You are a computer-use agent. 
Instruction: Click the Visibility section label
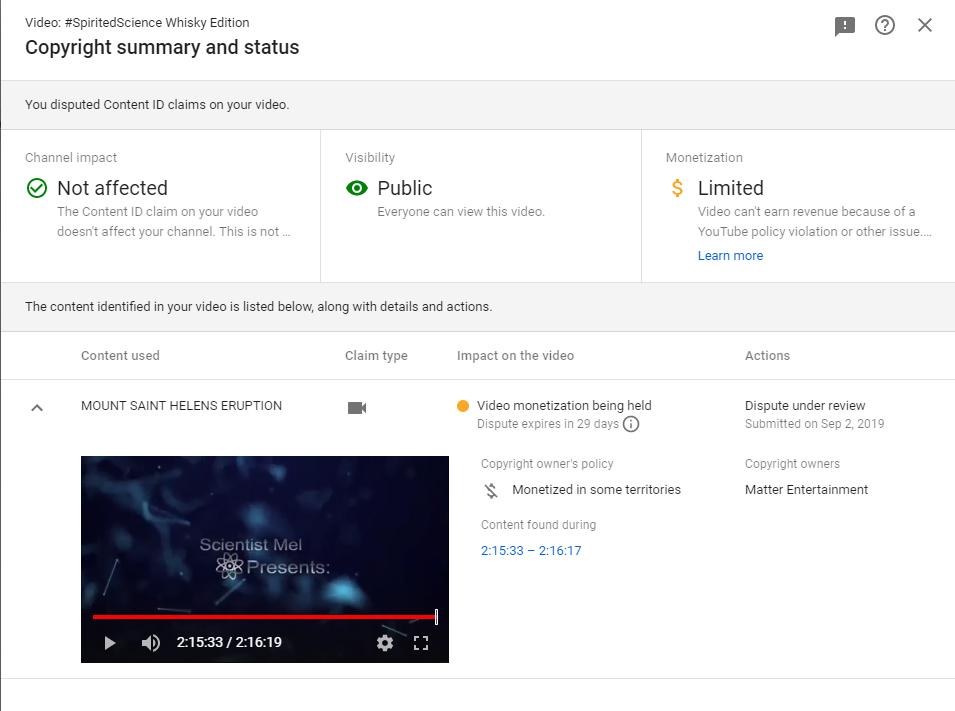(x=370, y=157)
